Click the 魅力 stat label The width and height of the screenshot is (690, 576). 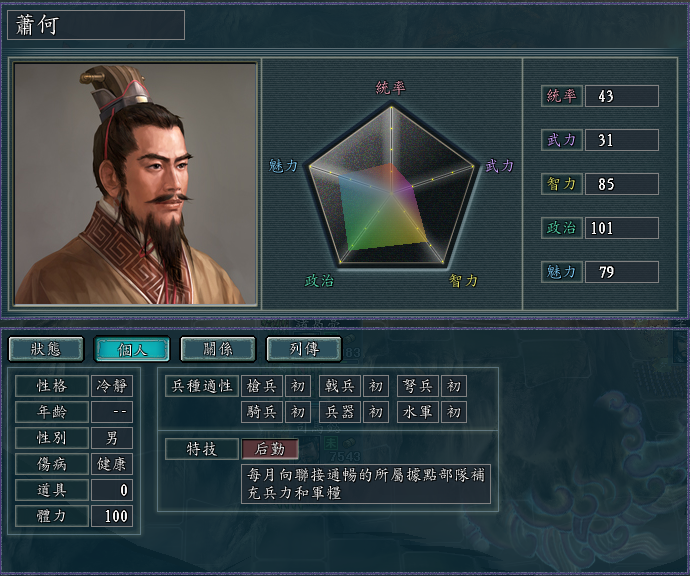562,272
